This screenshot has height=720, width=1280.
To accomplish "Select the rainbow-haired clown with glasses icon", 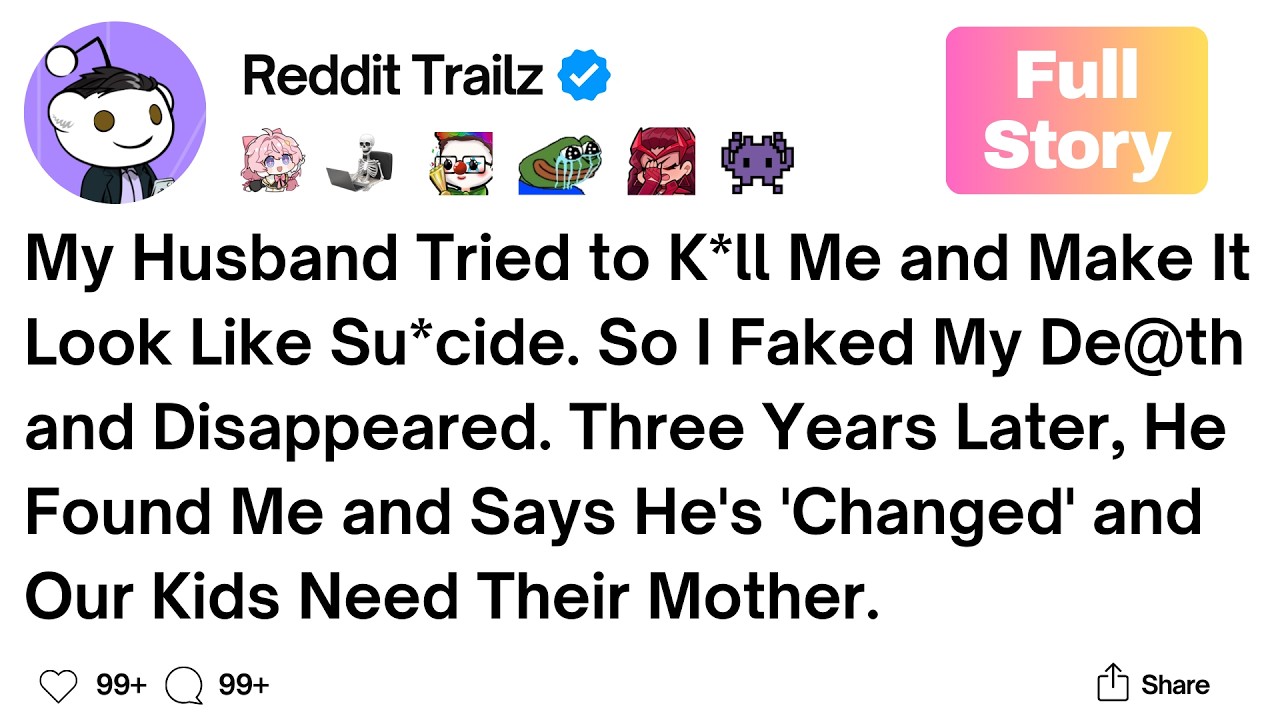I will [x=462, y=163].
